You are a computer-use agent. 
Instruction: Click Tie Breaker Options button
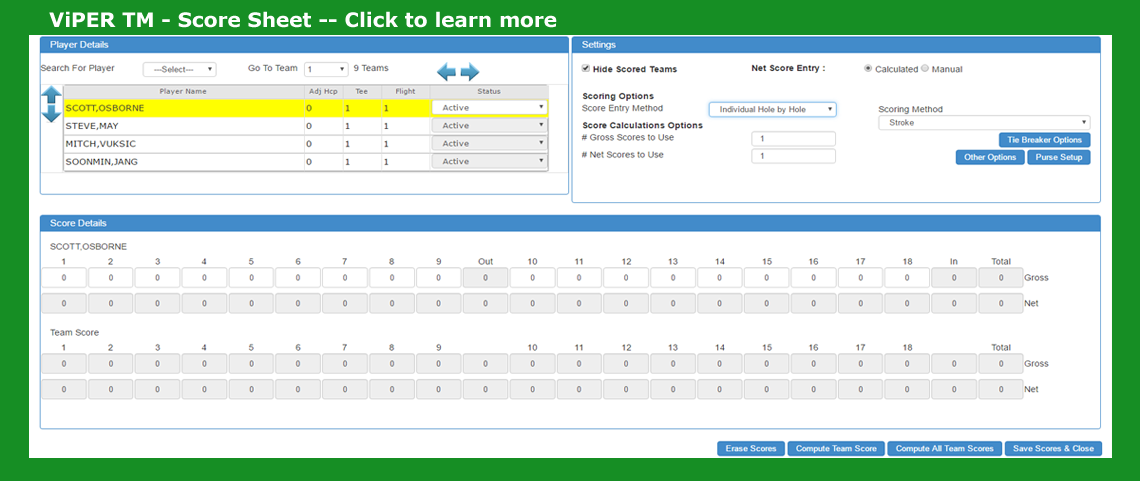point(1045,140)
